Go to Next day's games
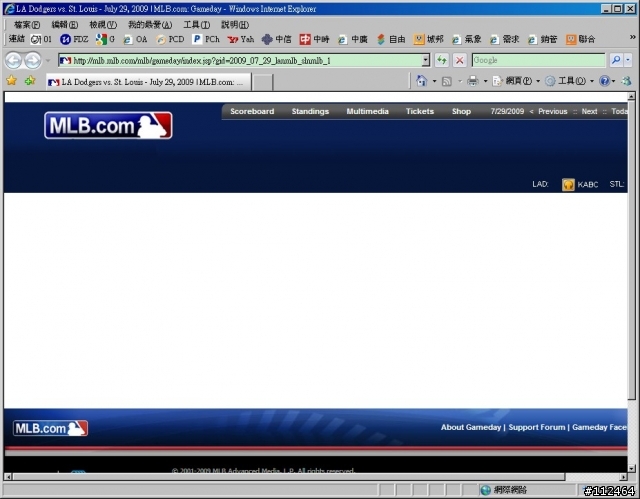The width and height of the screenshot is (640, 499). coord(589,111)
